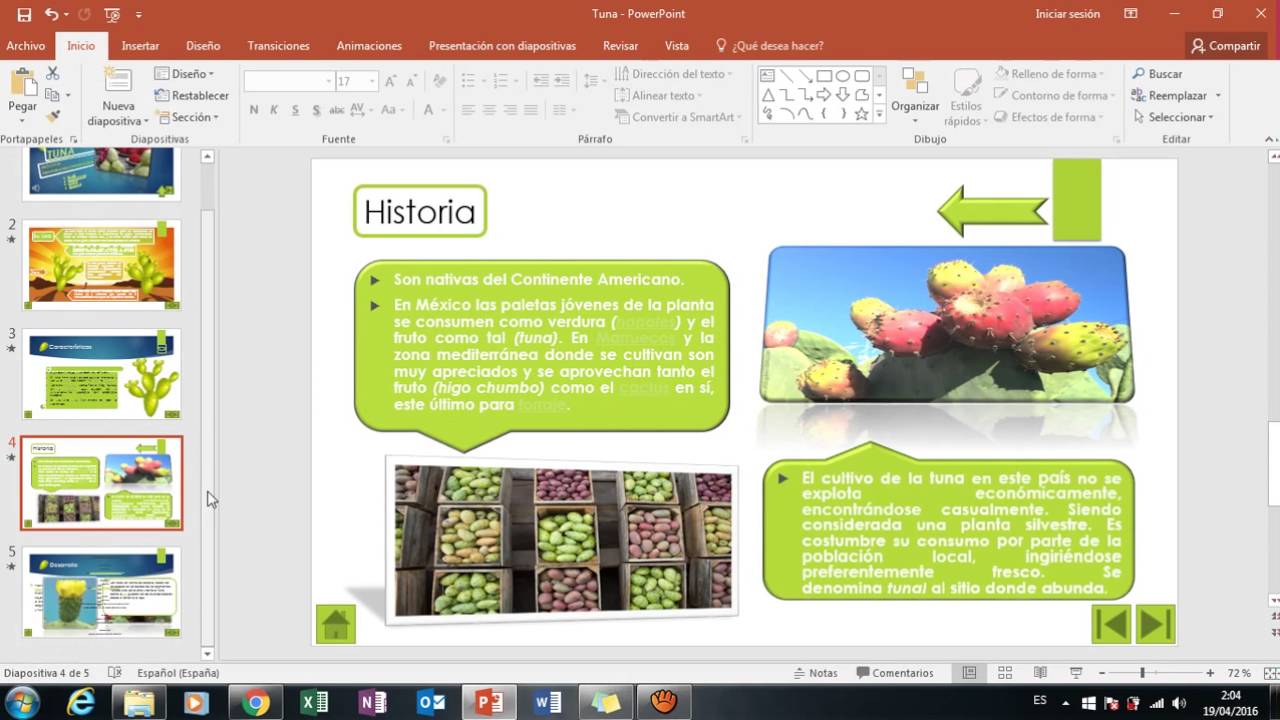Click the Format Painter brush icon
The width and height of the screenshot is (1280, 720).
(53, 116)
